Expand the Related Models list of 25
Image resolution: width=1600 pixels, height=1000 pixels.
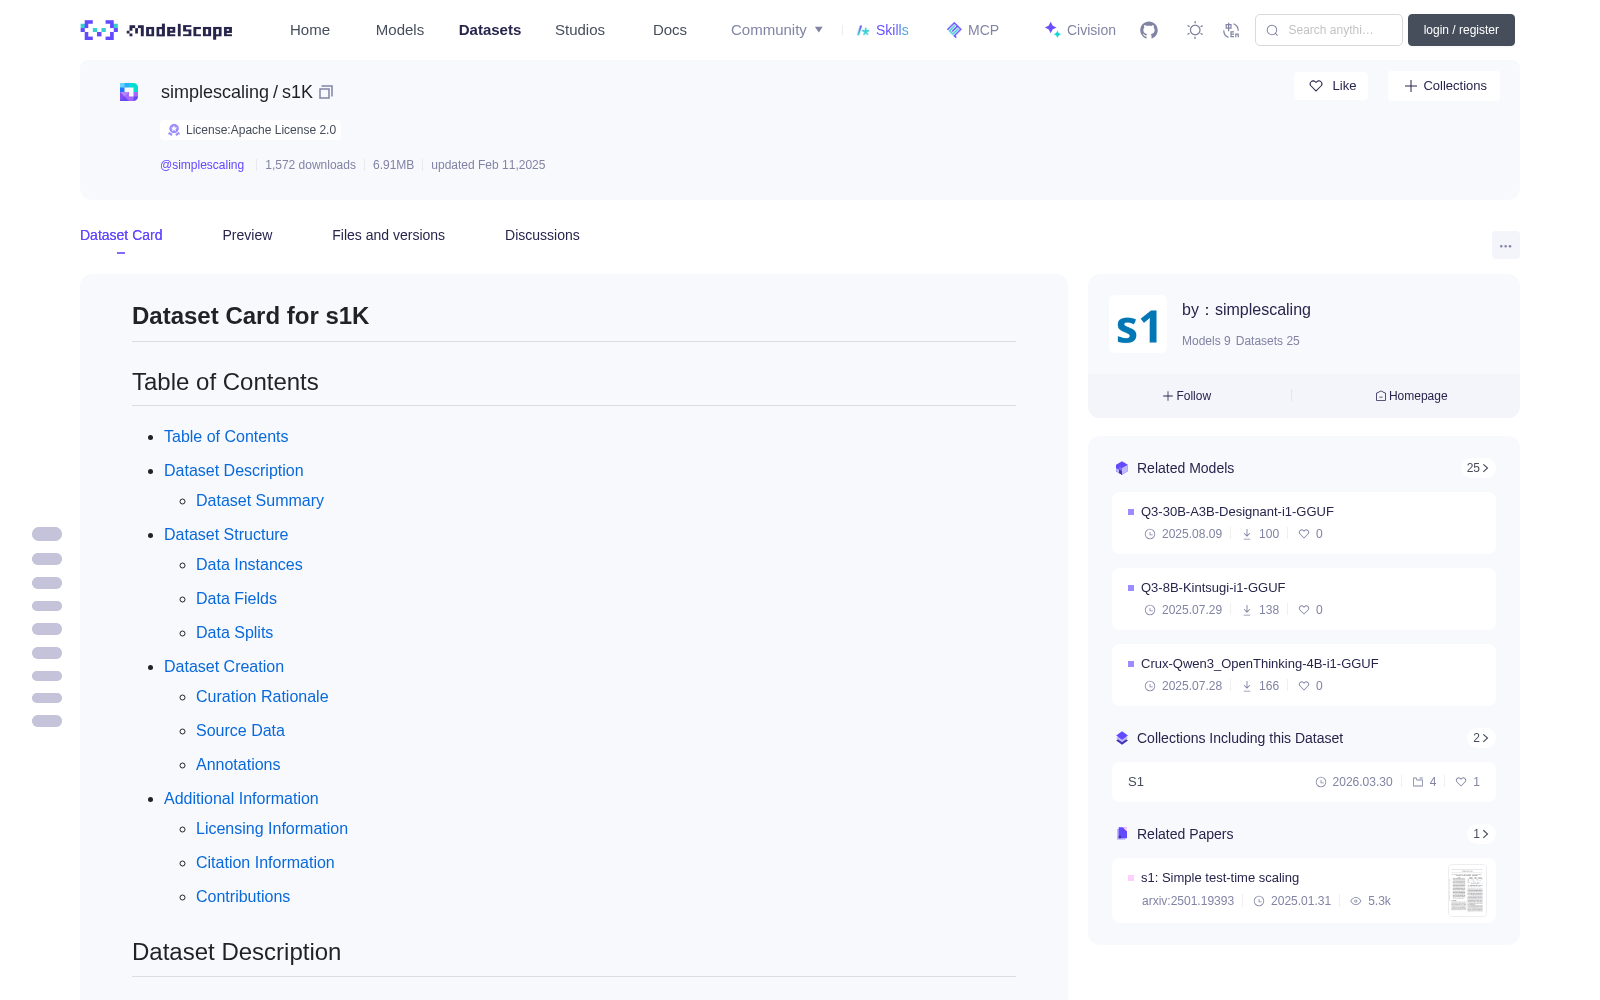[x=1478, y=468]
